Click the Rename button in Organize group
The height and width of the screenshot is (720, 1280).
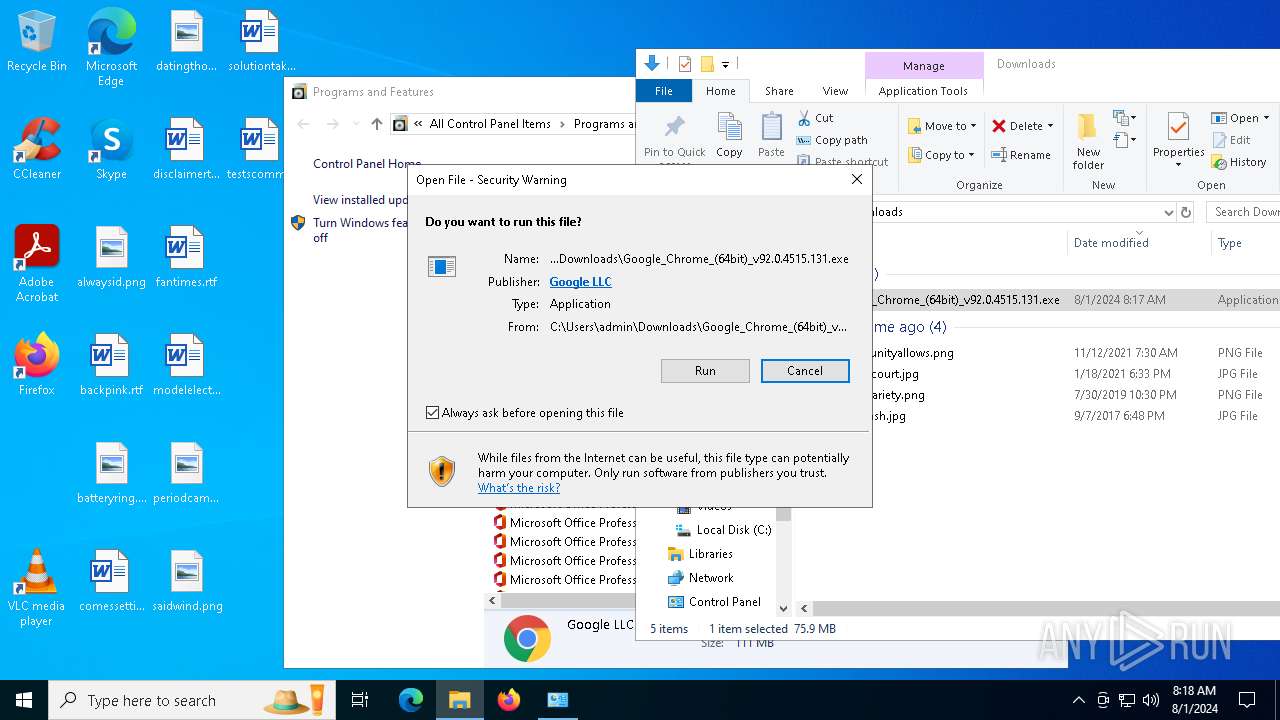pyautogui.click(x=1021, y=155)
